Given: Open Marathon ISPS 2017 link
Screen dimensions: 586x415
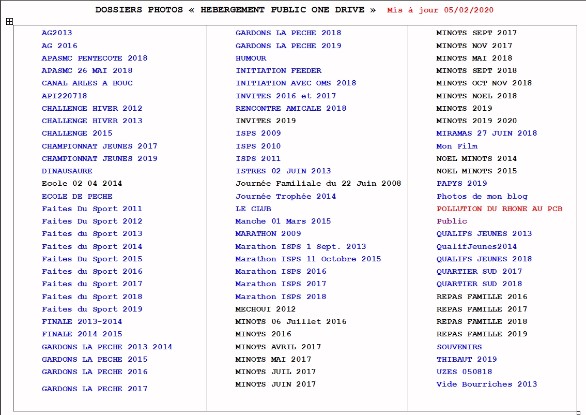Looking at the screenshot, I should [281, 283].
